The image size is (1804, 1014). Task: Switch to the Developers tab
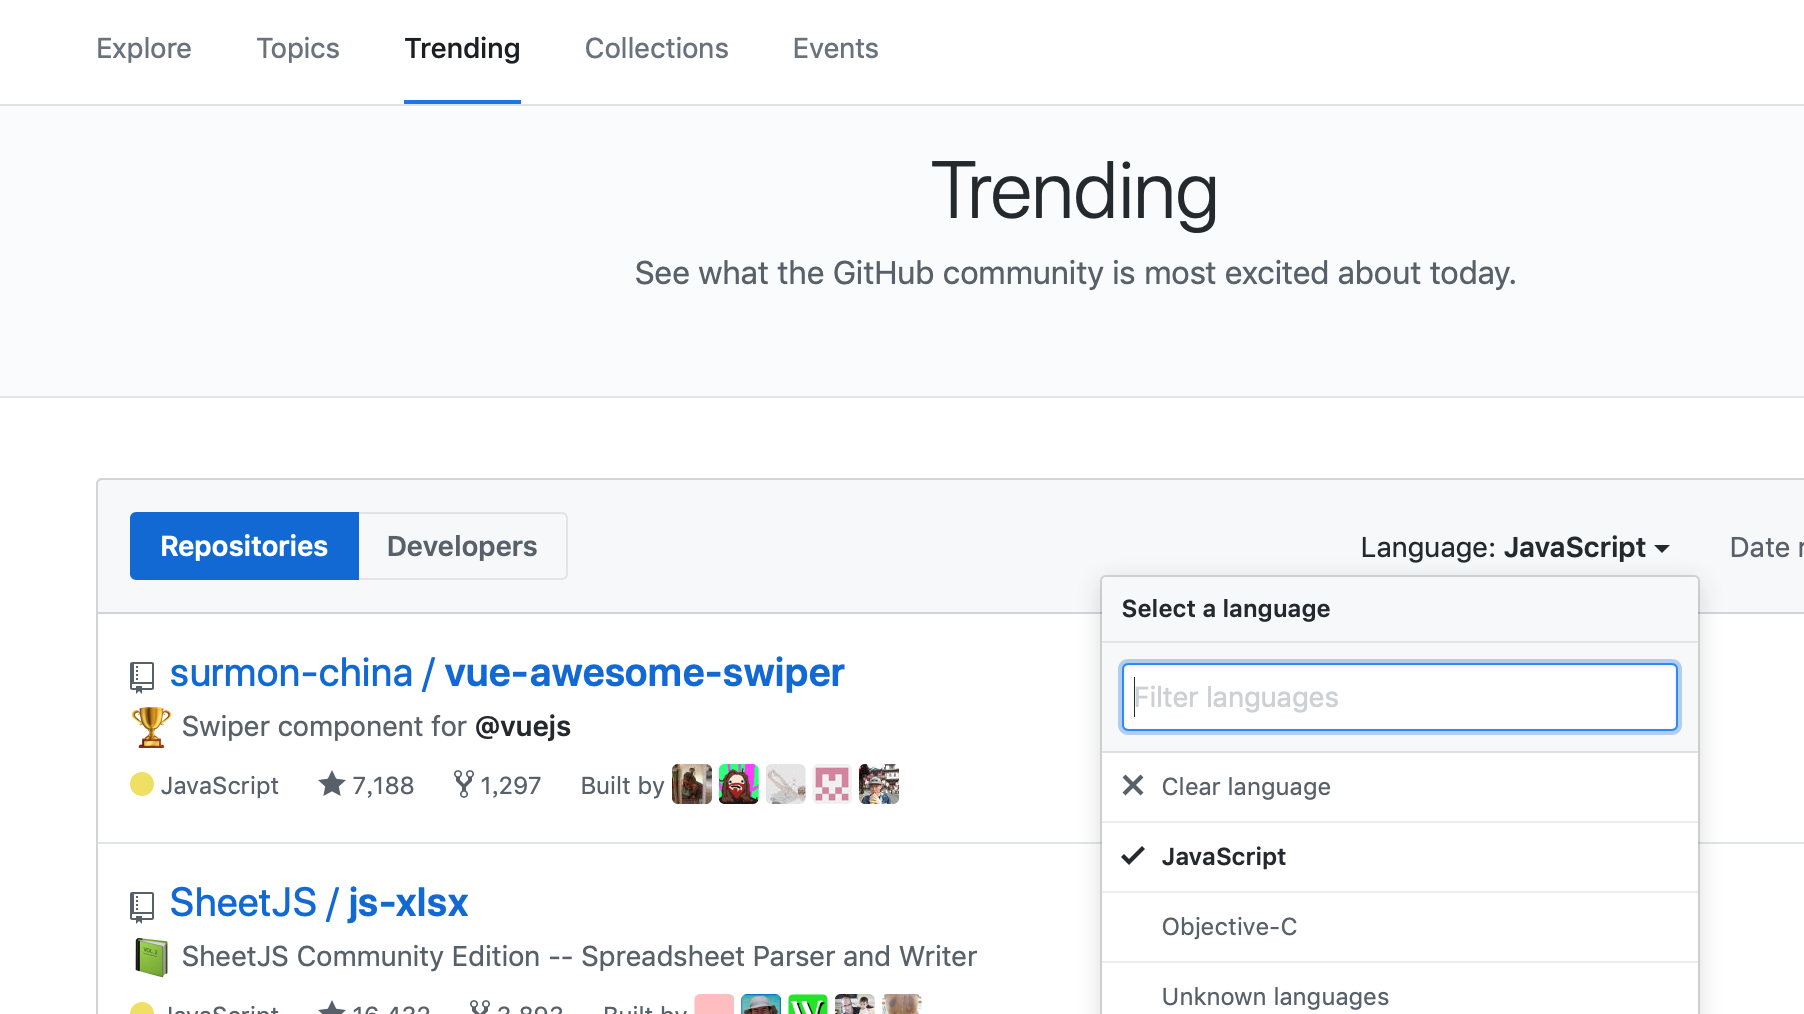(462, 546)
